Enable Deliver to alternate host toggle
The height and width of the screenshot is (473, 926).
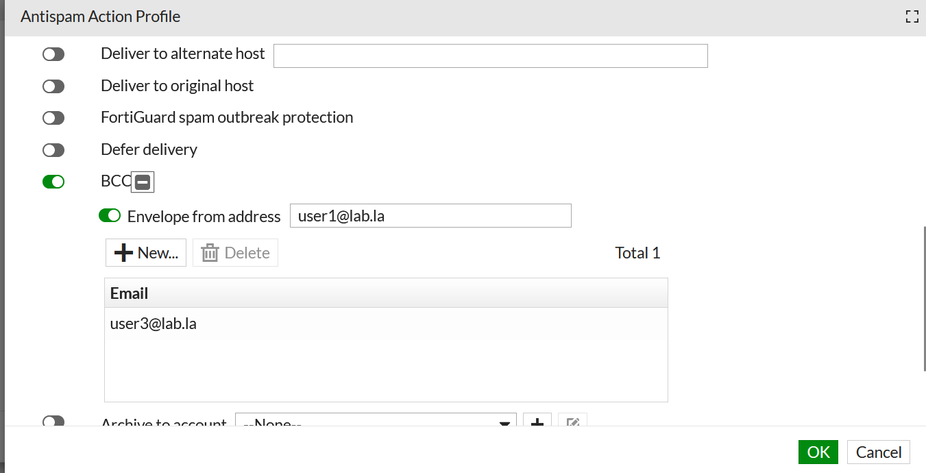click(53, 55)
